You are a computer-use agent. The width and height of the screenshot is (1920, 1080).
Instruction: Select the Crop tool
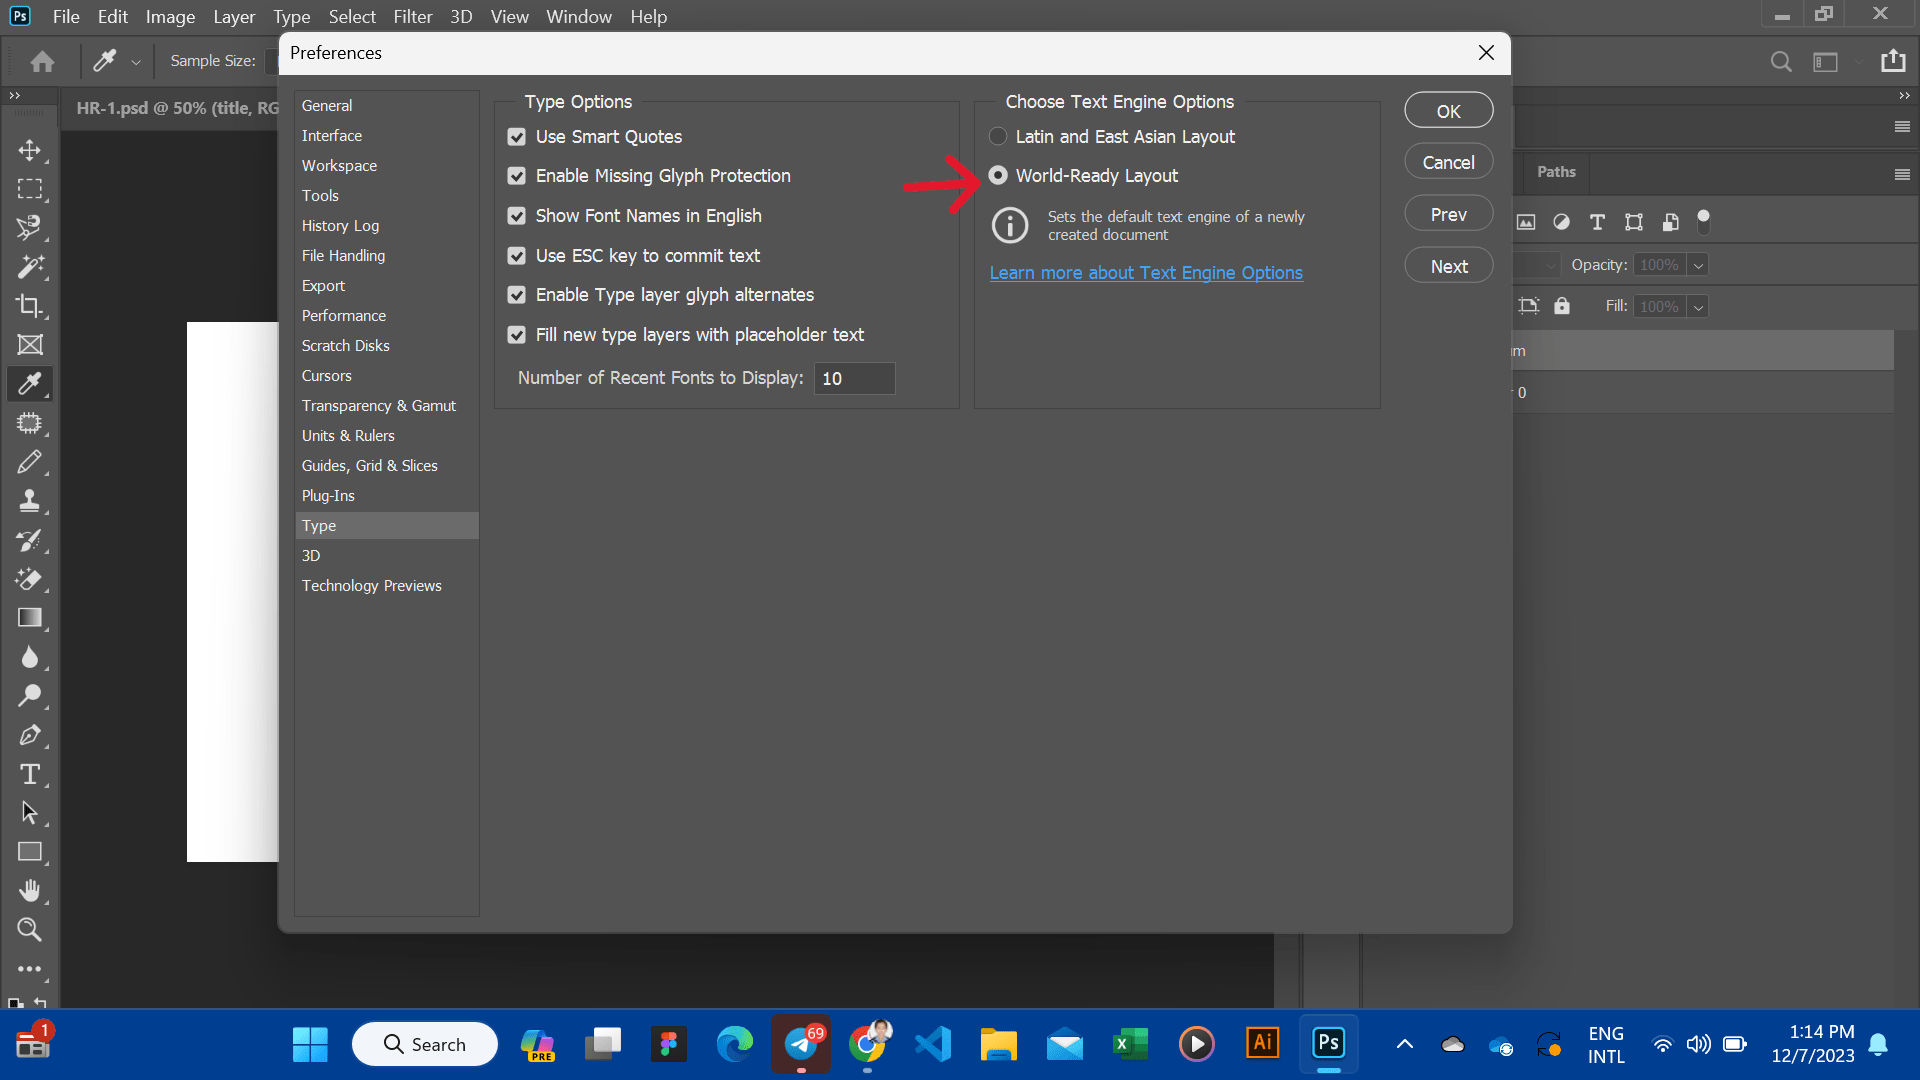[30, 306]
